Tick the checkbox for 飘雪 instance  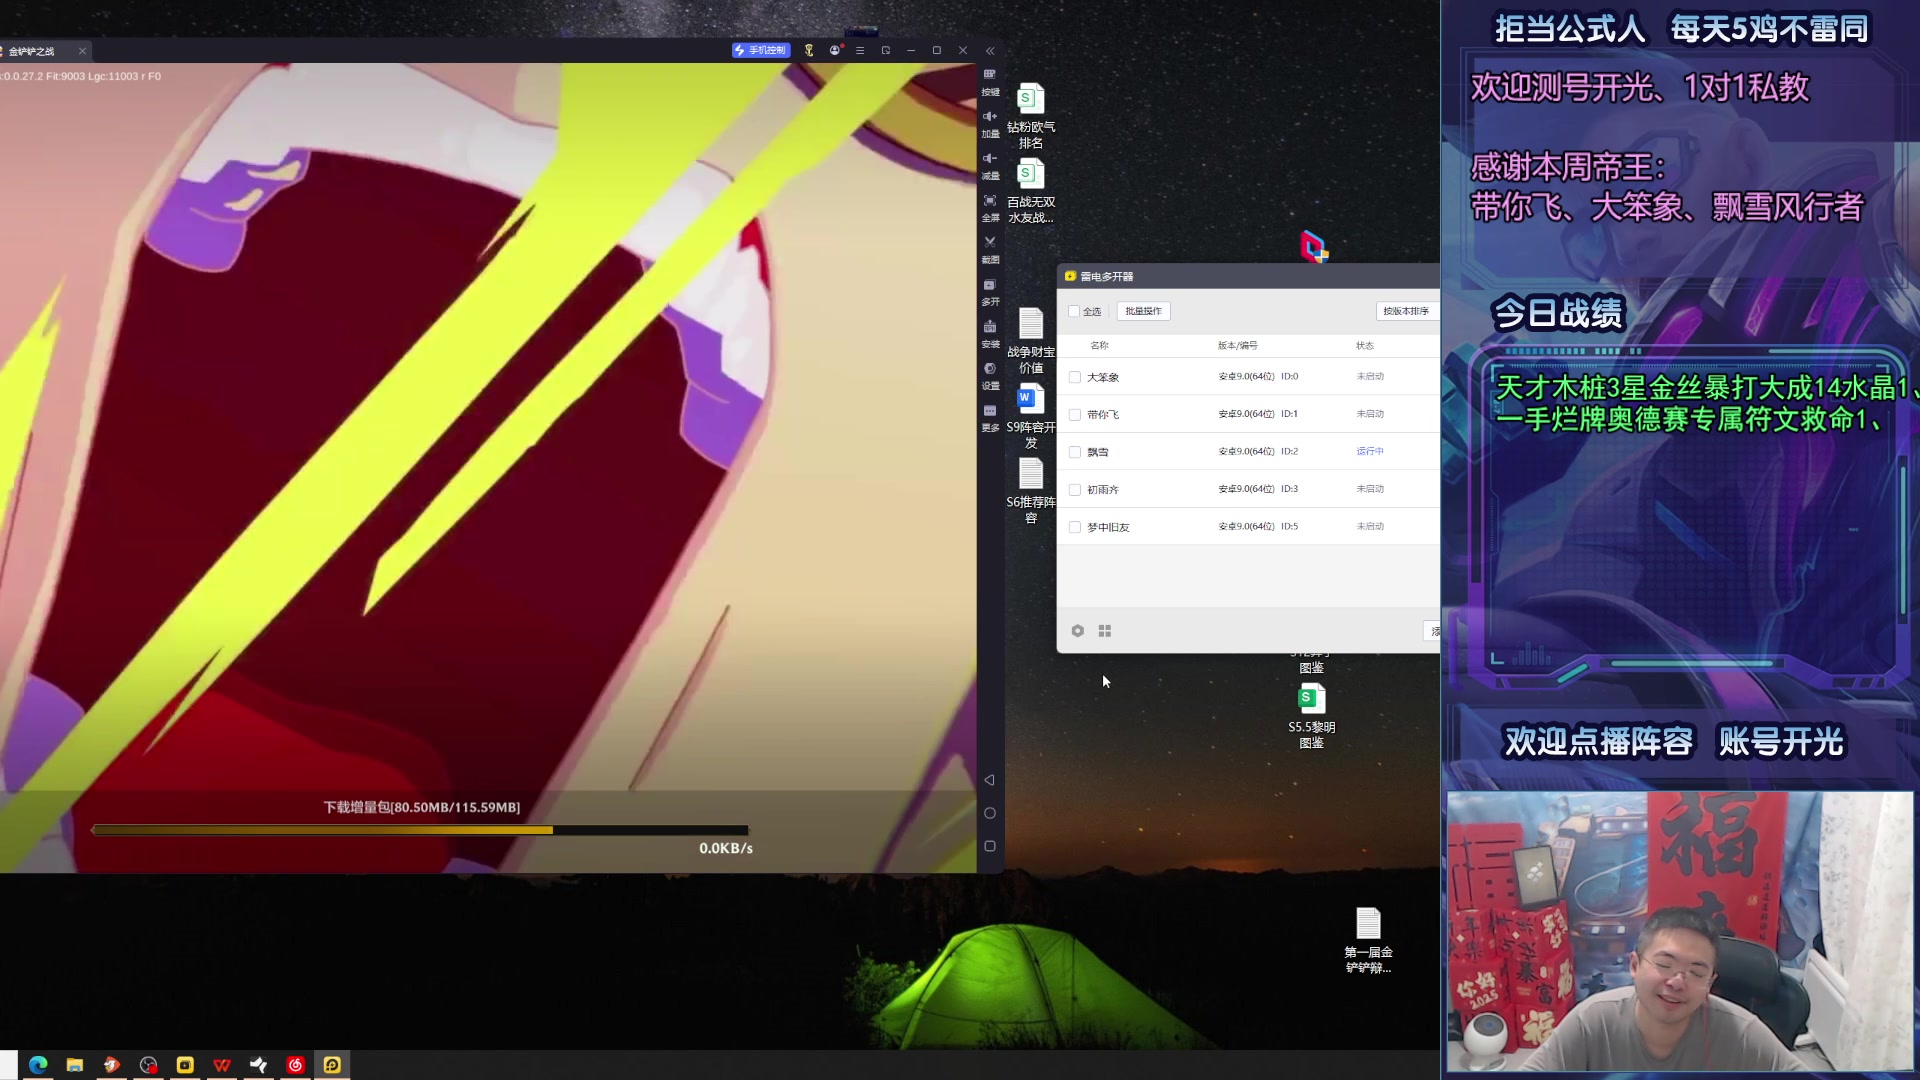[x=1075, y=452]
